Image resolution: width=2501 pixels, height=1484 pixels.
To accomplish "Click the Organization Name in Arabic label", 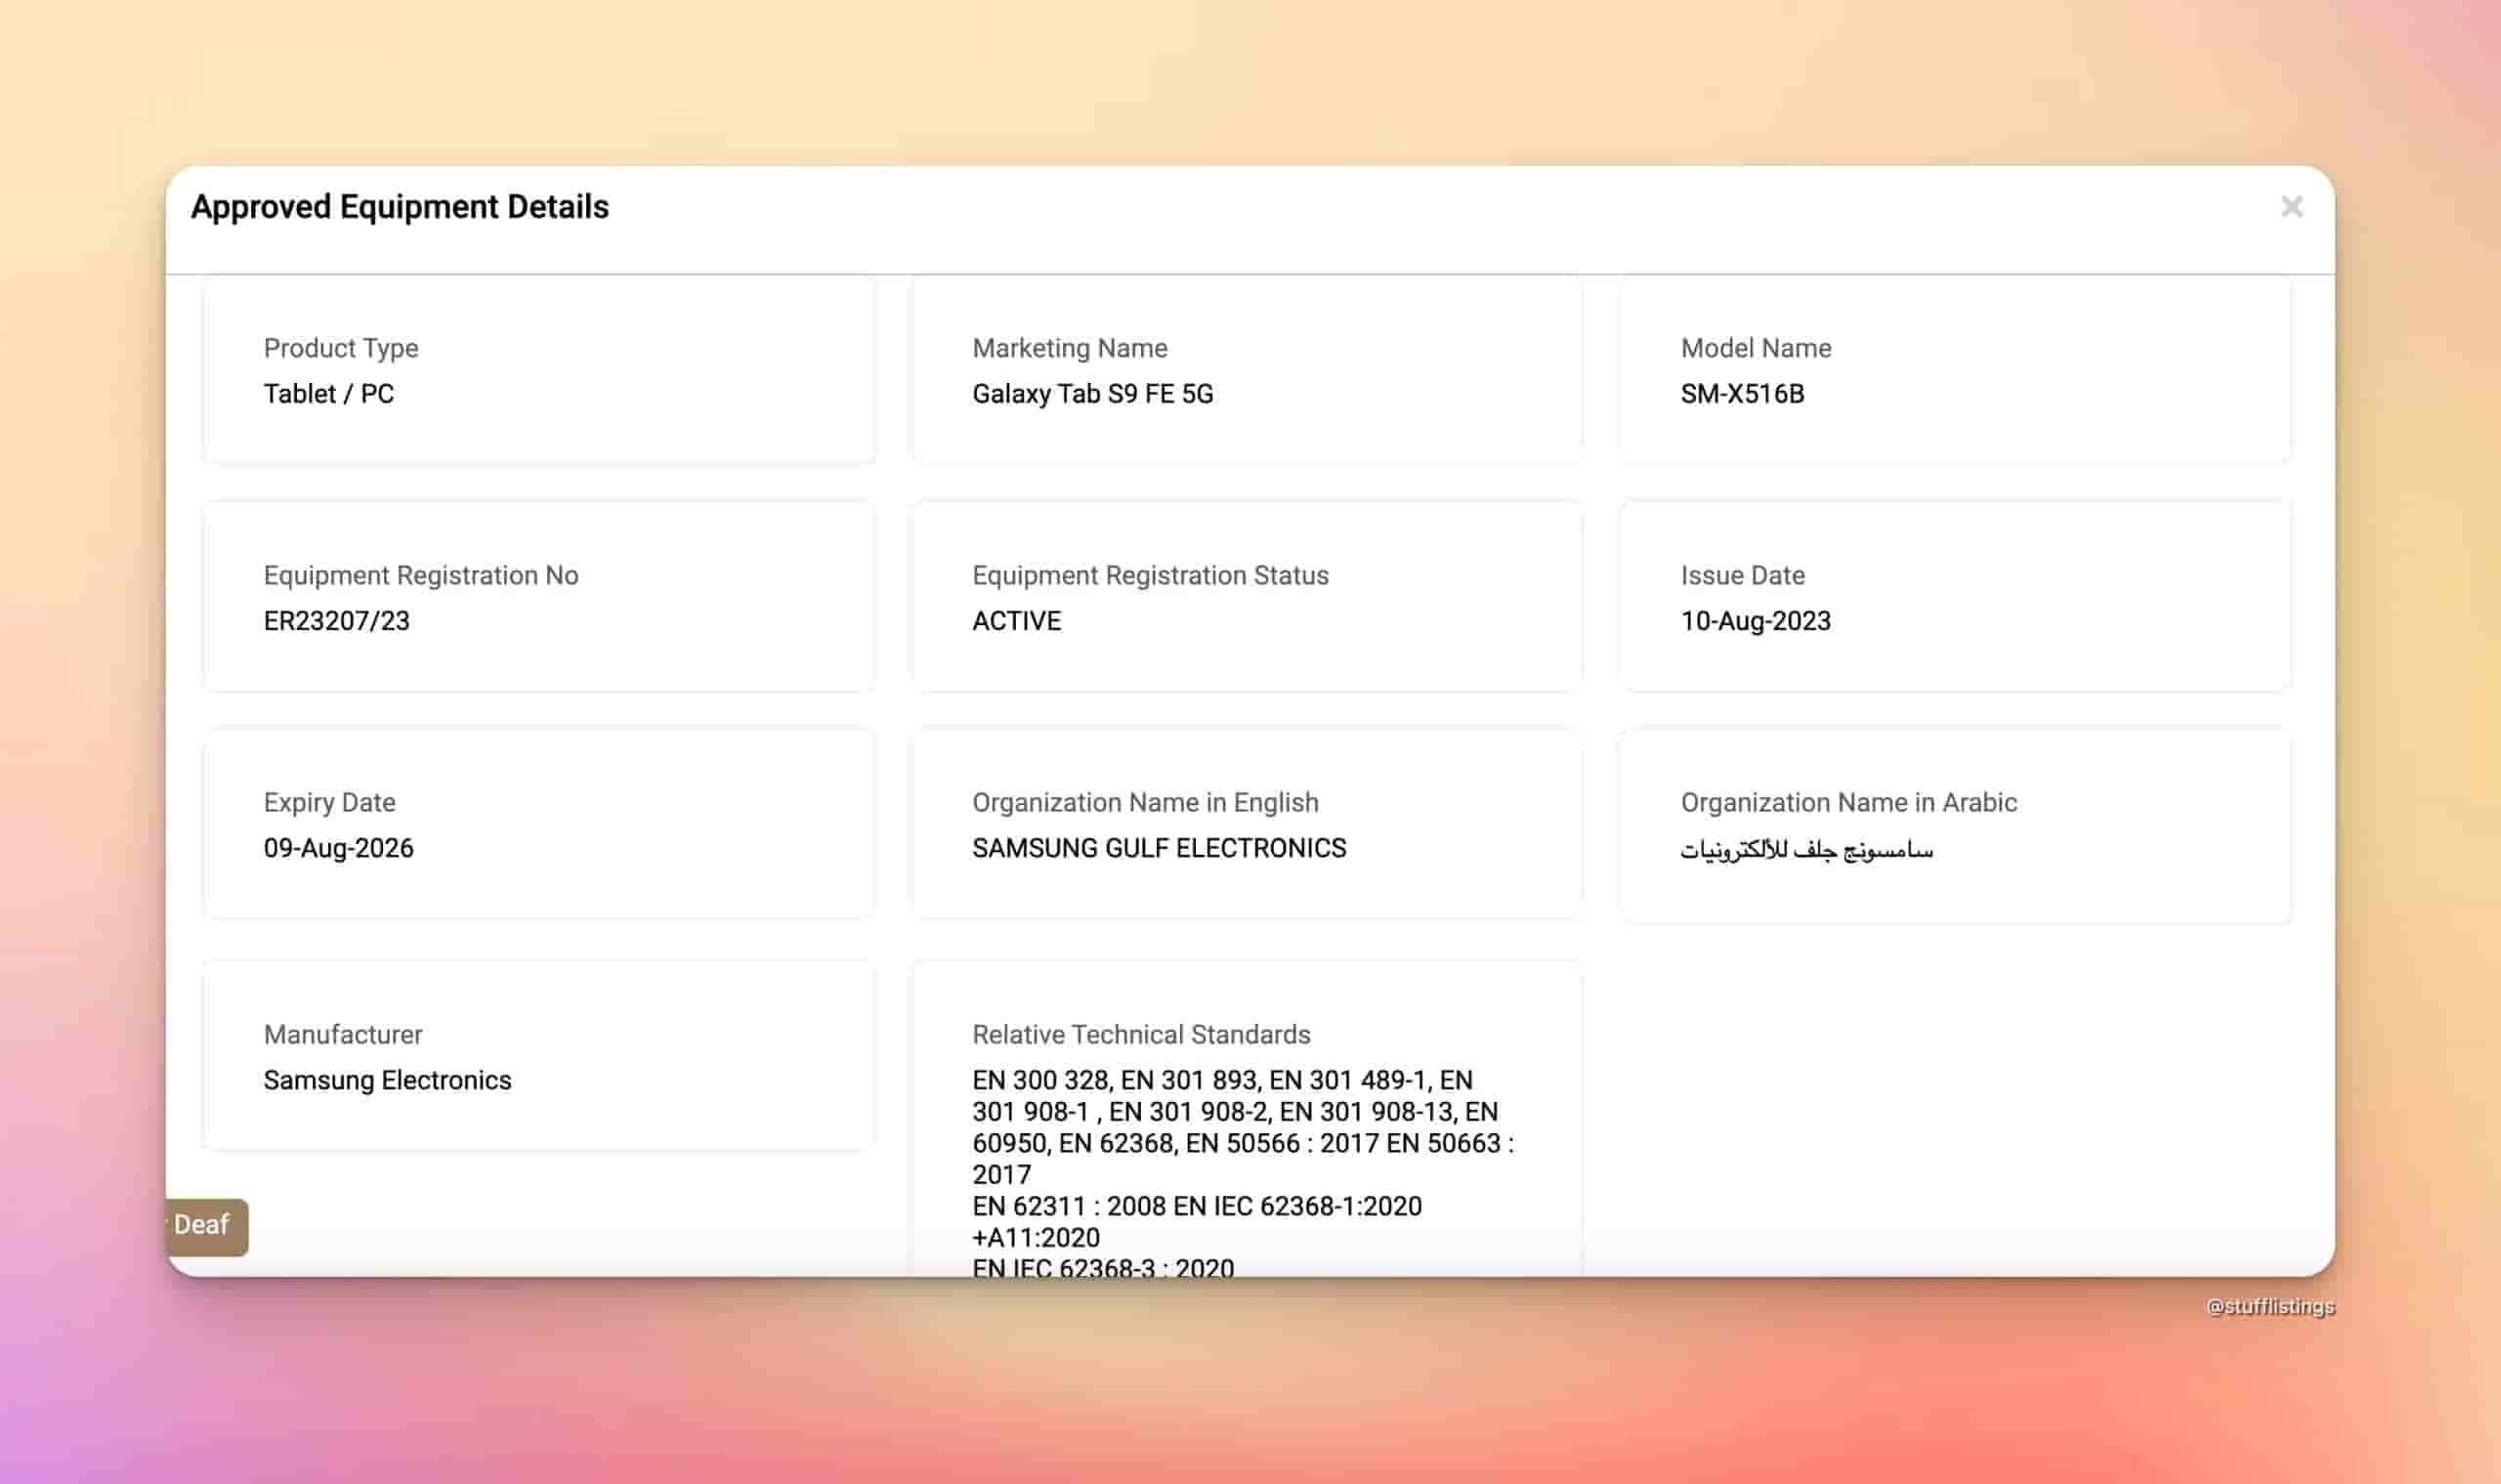I will click(x=1848, y=802).
